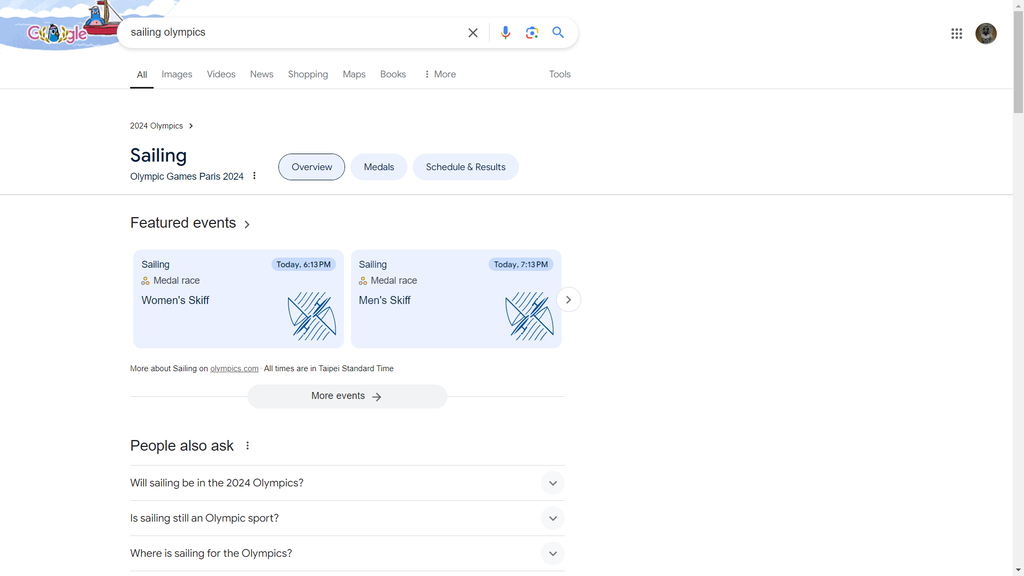Open the Women's Skiff medal race card
This screenshot has width=1024, height=576.
tap(238, 299)
